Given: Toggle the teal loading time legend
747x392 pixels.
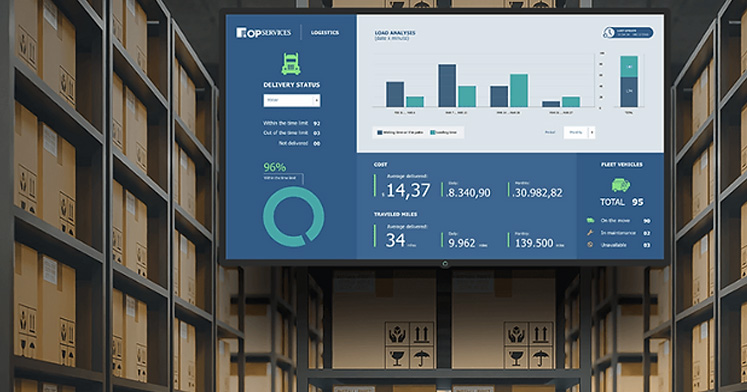Looking at the screenshot, I should [444, 132].
